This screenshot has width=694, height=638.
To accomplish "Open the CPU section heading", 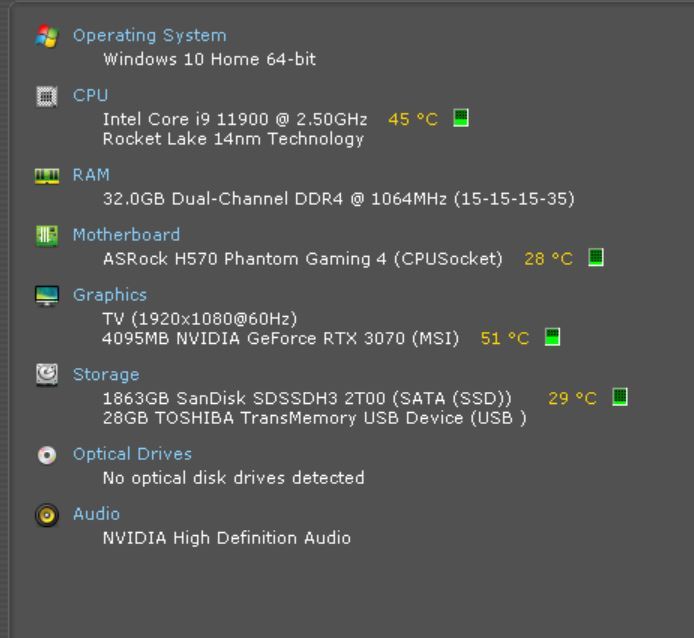I will click(89, 96).
